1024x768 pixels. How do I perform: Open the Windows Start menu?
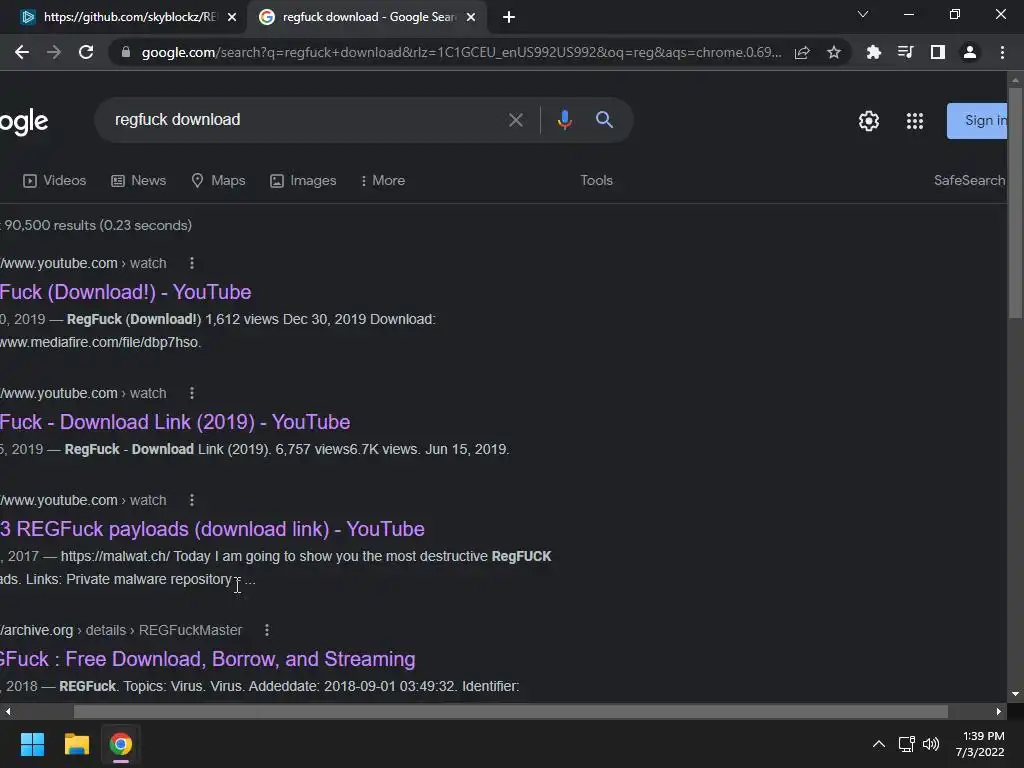pos(32,744)
